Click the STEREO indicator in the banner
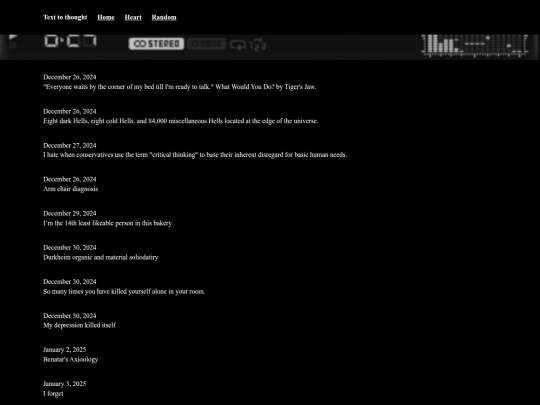540x405 pixels. point(156,44)
